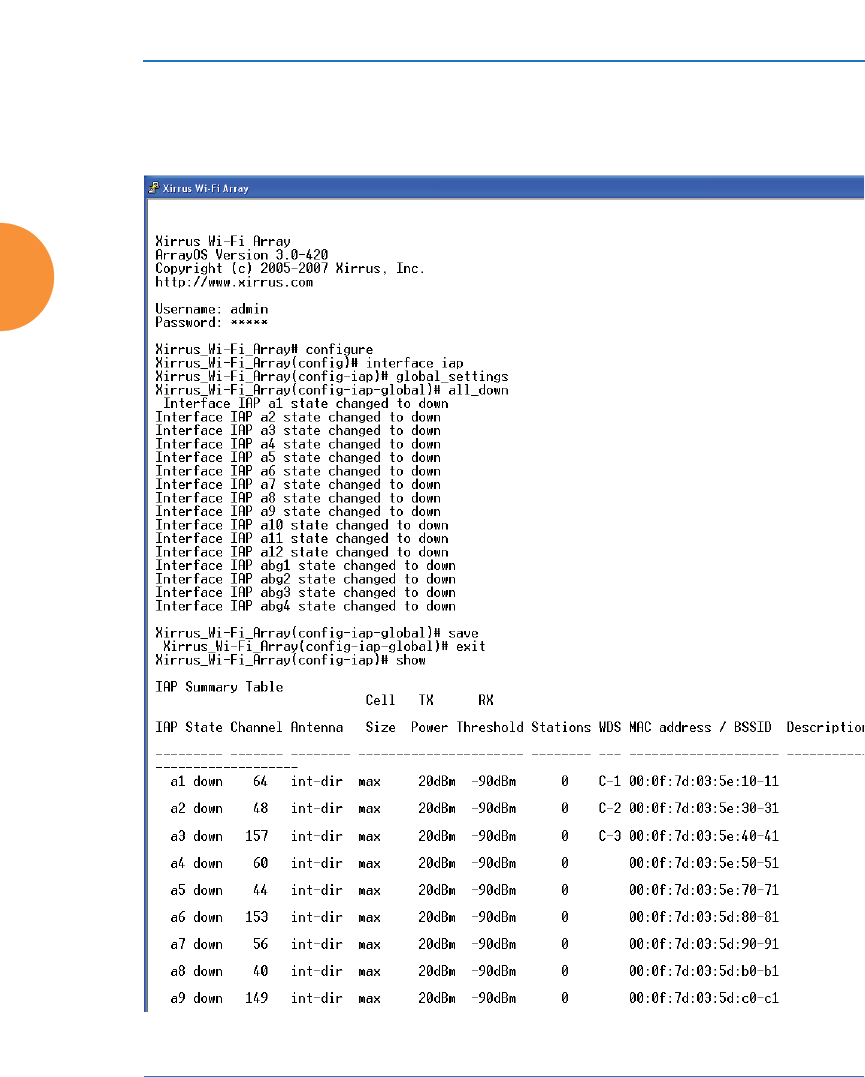
Task: Click channel value 64 in row a1
Action: pos(260,782)
